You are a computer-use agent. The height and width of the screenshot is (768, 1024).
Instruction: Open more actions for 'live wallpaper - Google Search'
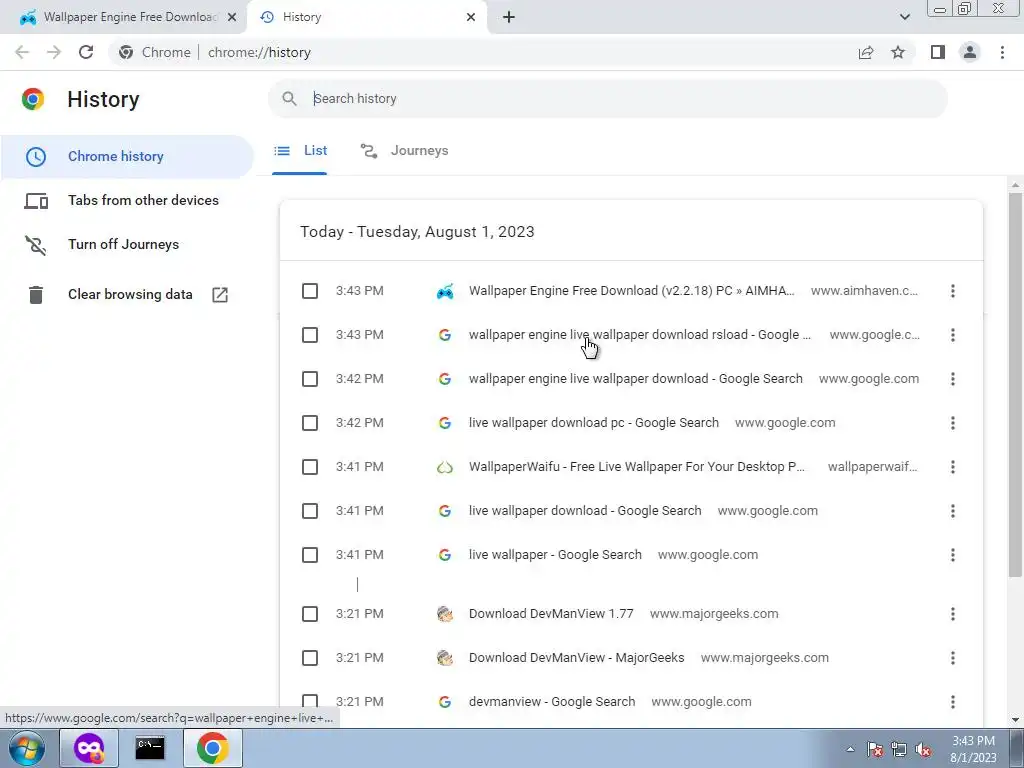(953, 555)
